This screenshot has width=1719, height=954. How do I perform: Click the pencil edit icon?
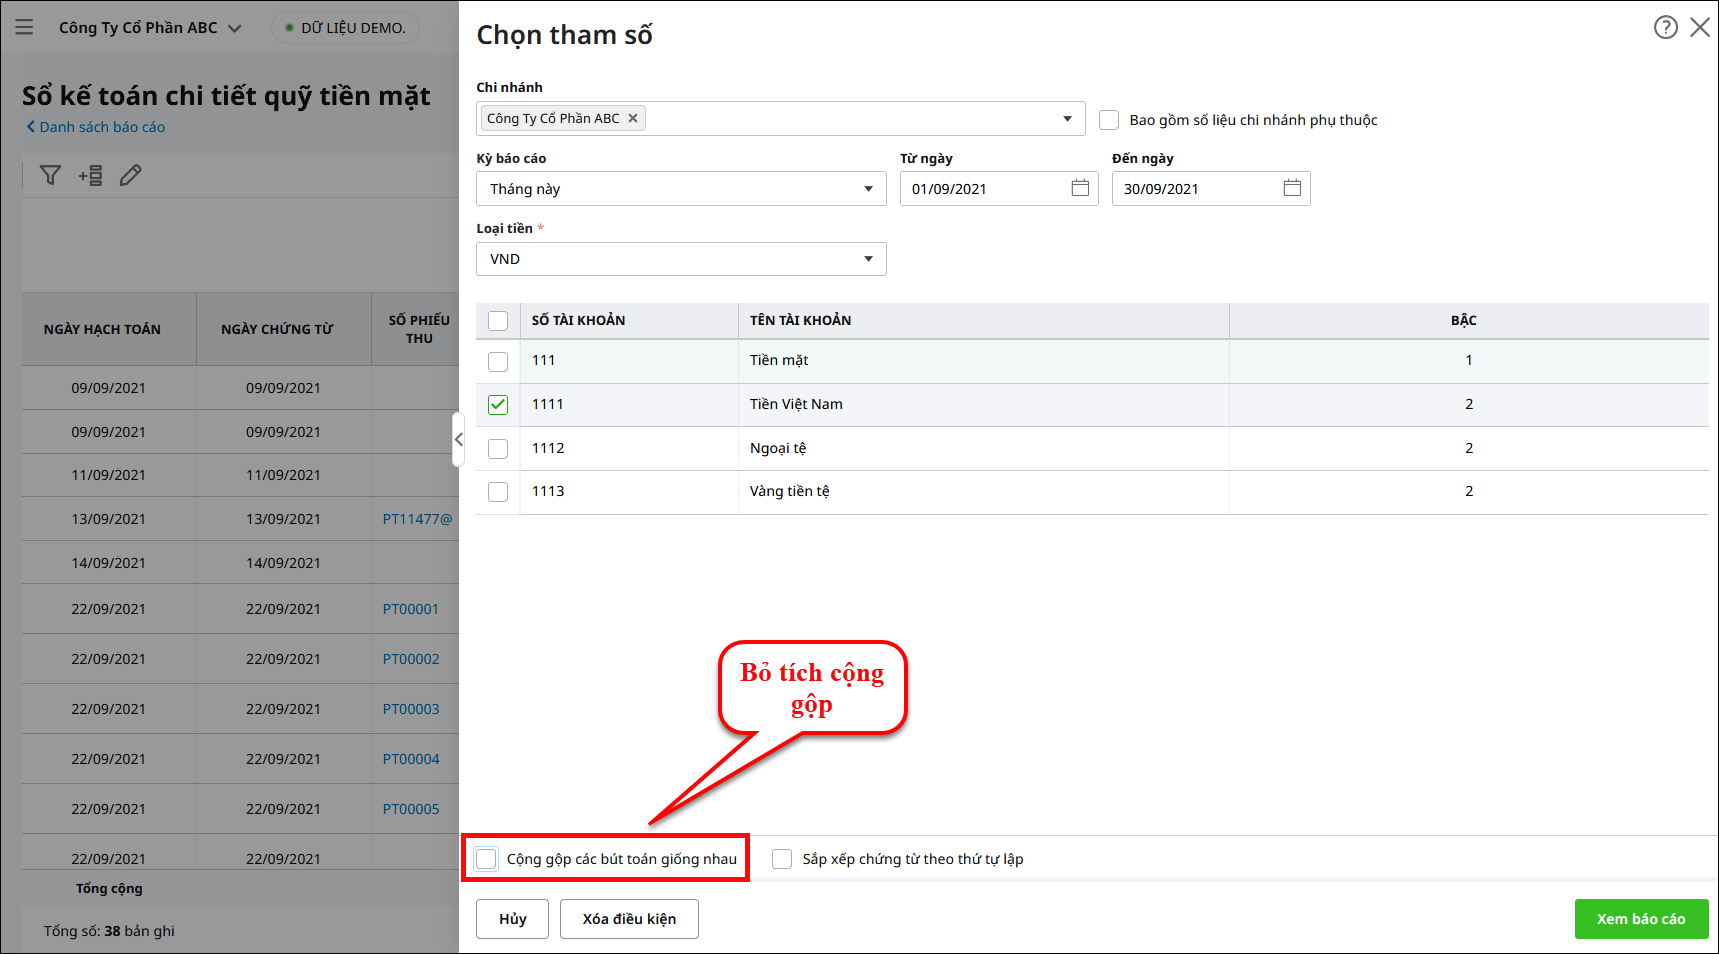(x=130, y=176)
